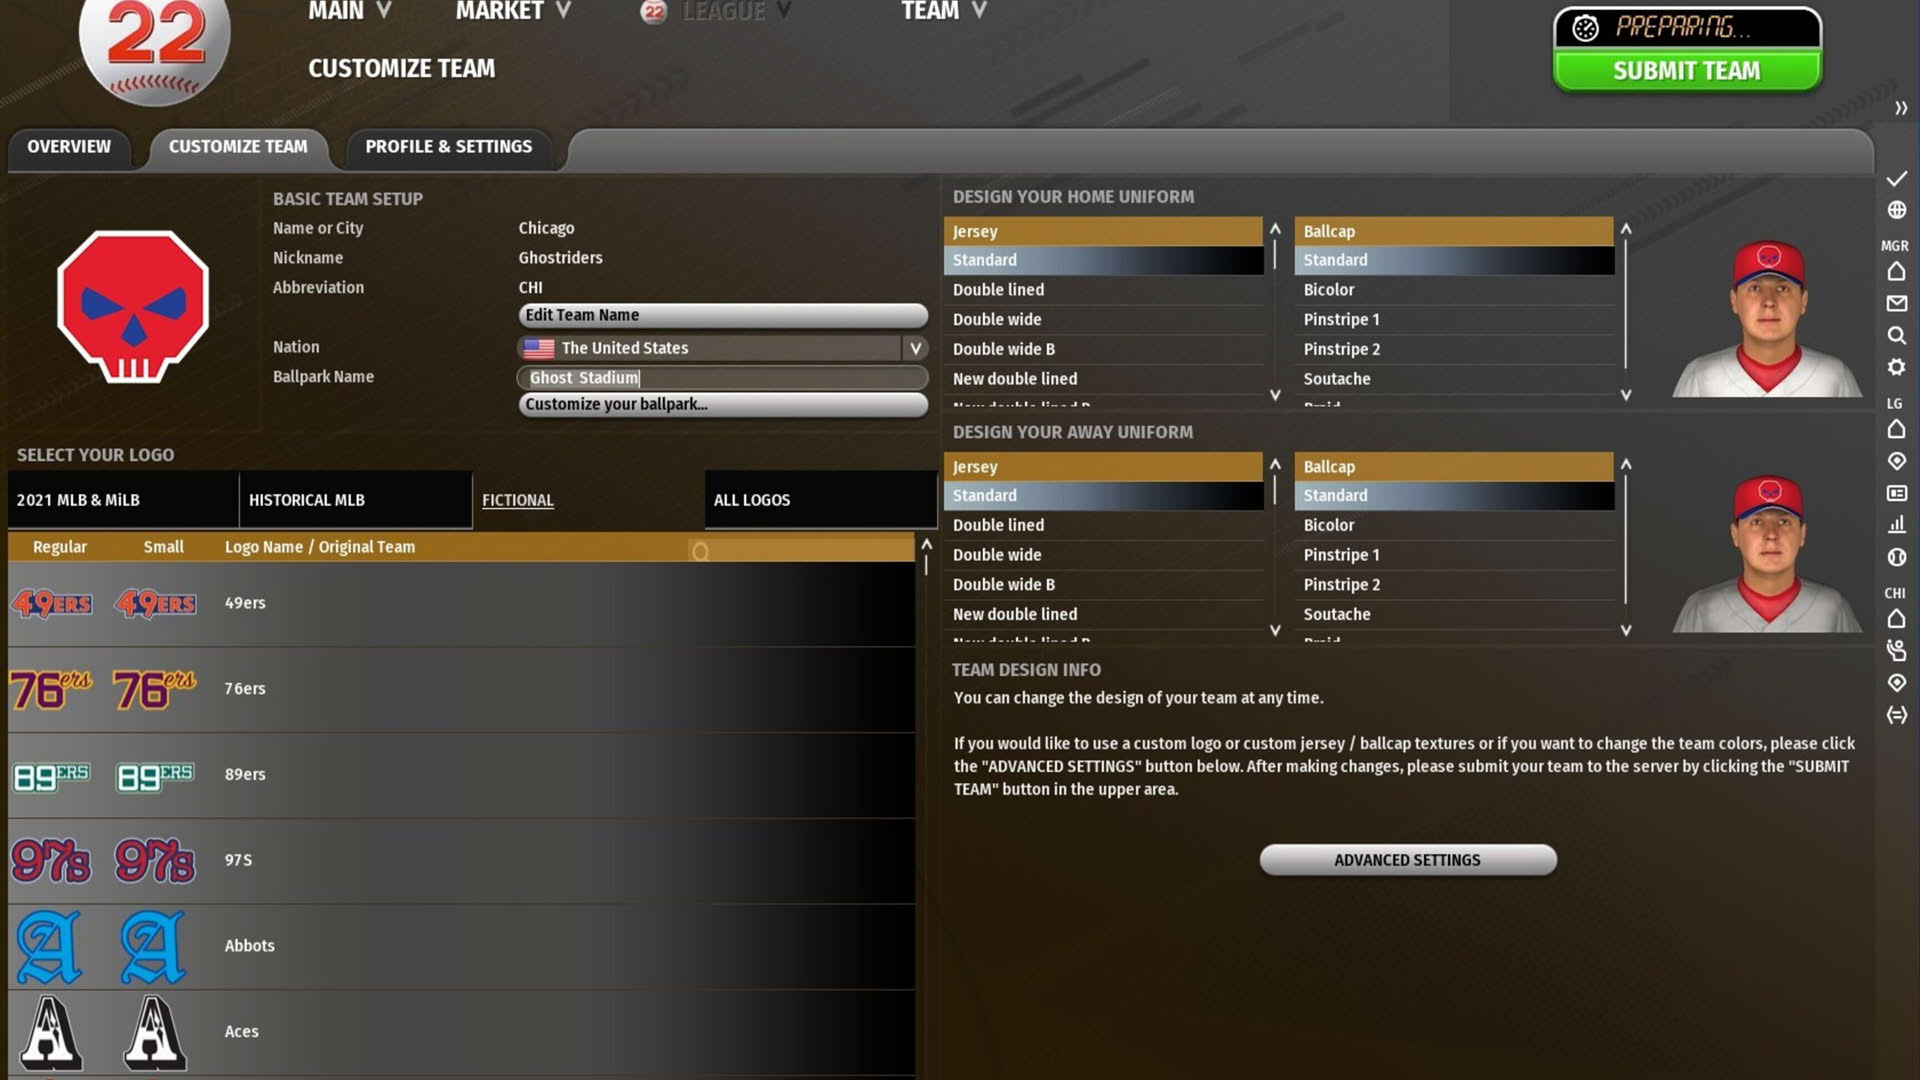The image size is (1920, 1080).
Task: Open the MAIN dropdown menu
Action: coord(349,12)
